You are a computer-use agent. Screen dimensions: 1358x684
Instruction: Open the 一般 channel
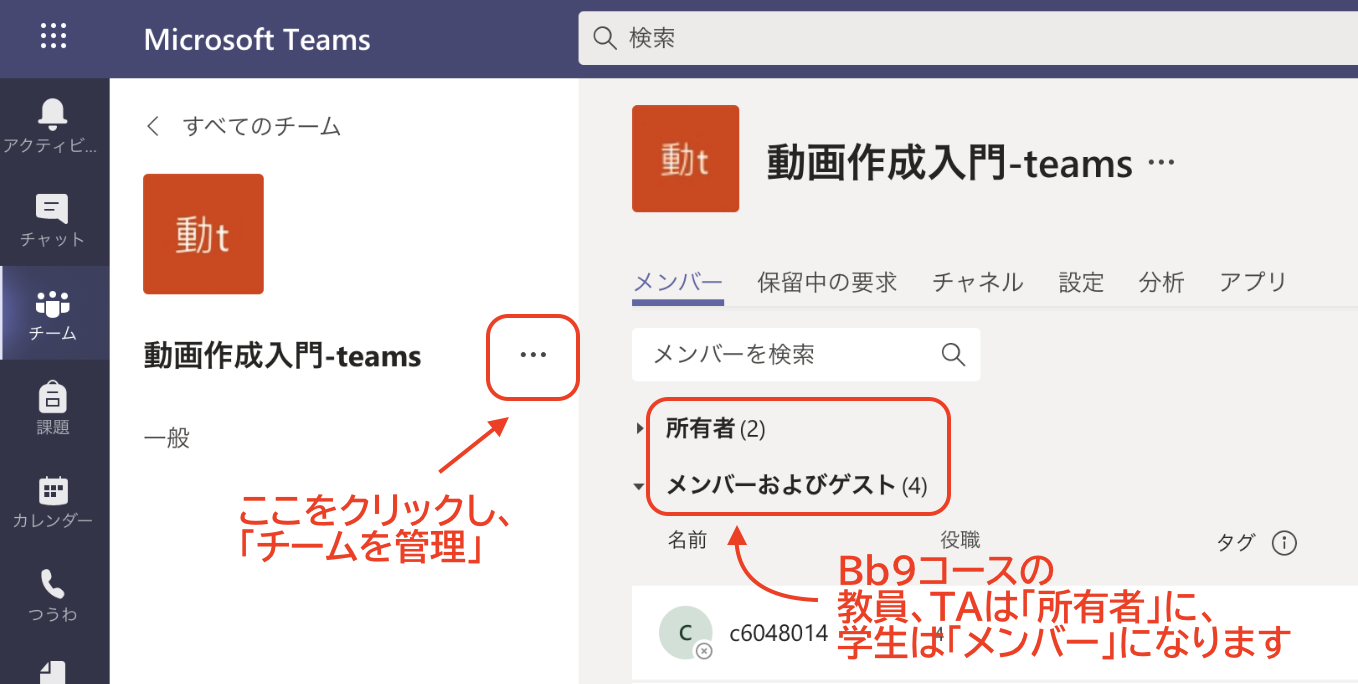(167, 437)
